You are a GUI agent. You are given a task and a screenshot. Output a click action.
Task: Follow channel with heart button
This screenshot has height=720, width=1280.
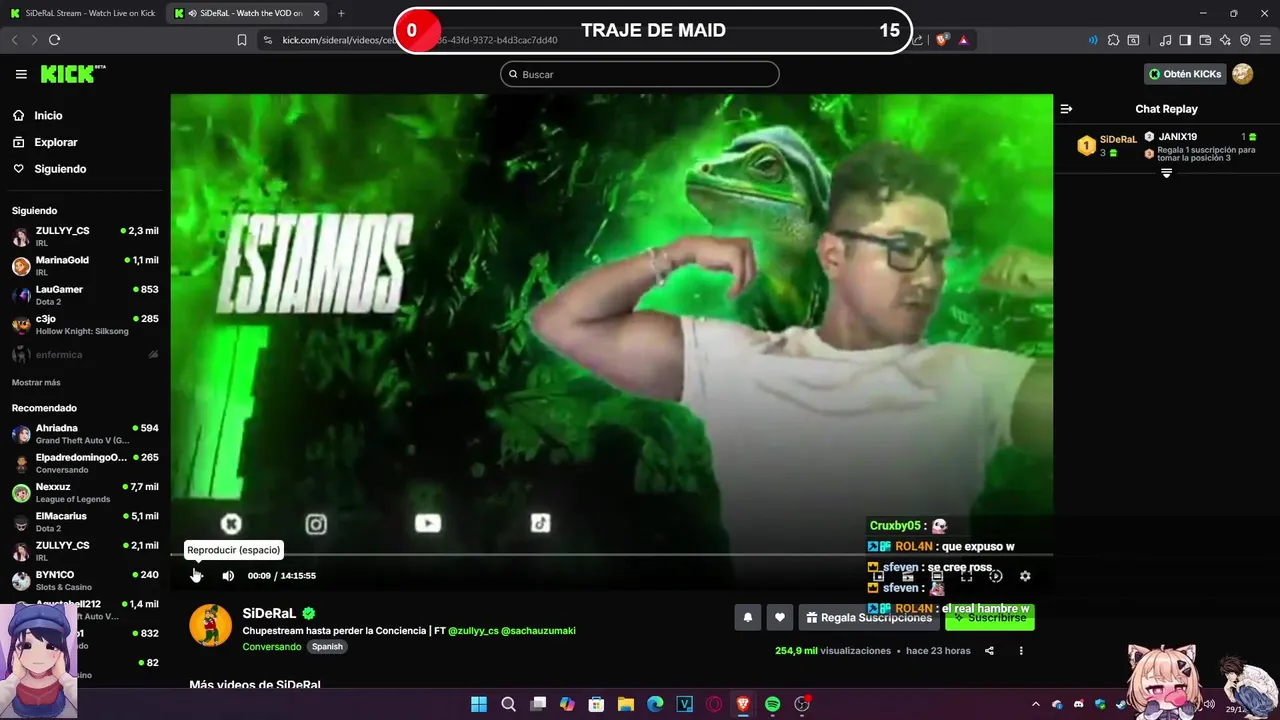coord(780,618)
